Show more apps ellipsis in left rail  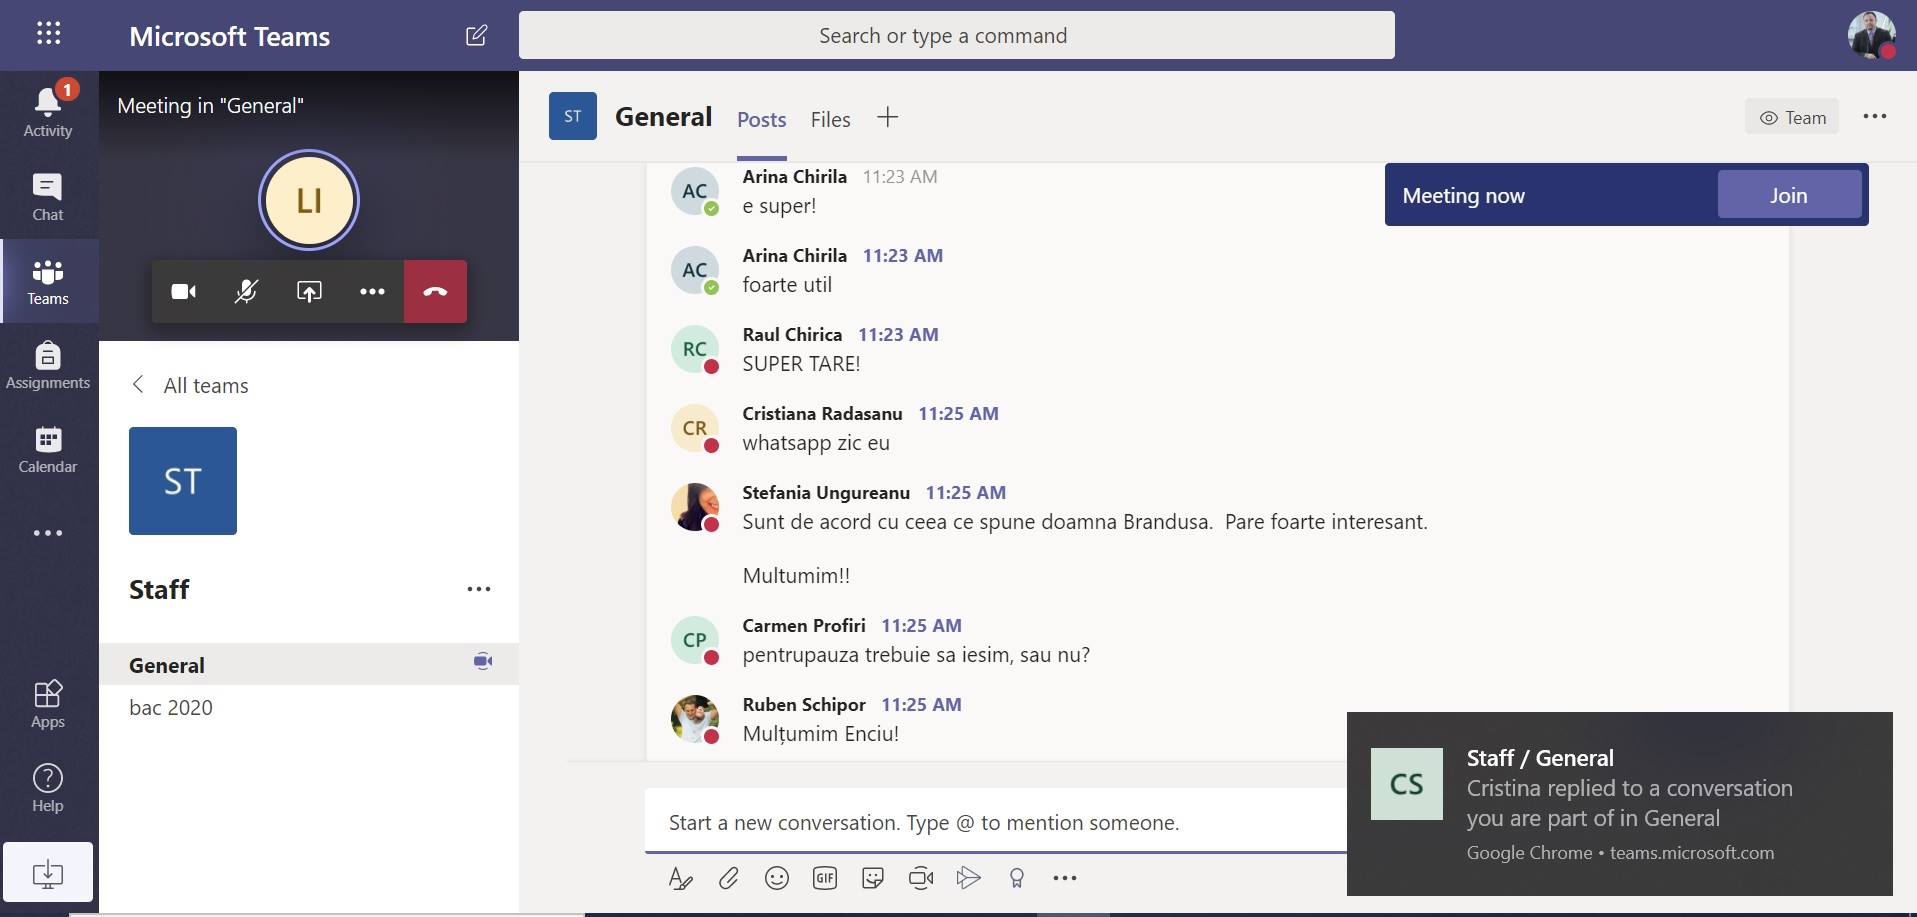(48, 533)
